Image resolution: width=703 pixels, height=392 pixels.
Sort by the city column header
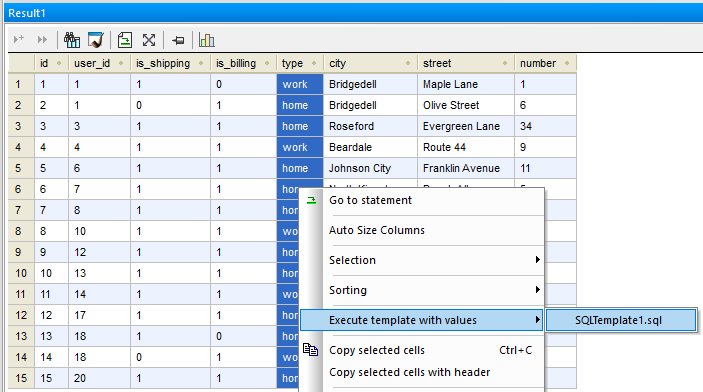(x=370, y=64)
